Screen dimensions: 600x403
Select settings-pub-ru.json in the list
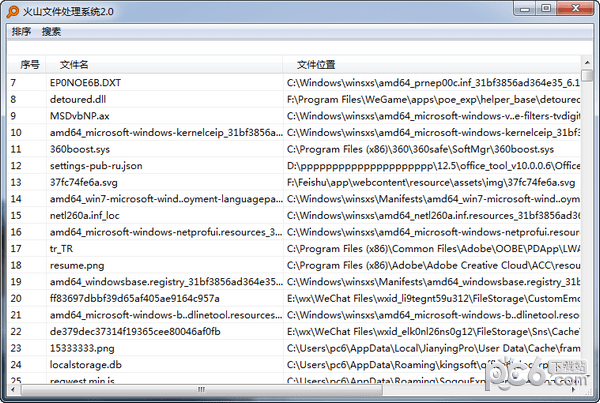coord(96,166)
